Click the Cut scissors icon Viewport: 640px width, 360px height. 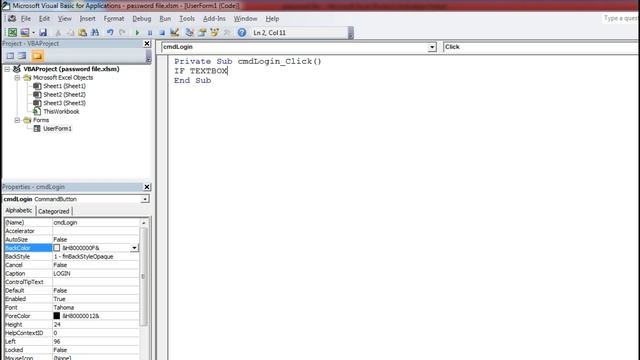58,33
